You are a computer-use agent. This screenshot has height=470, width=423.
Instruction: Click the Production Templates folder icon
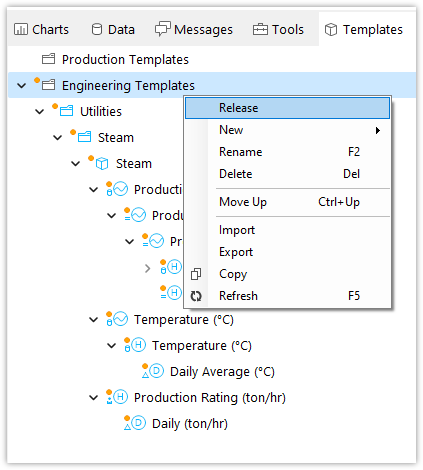[48, 59]
